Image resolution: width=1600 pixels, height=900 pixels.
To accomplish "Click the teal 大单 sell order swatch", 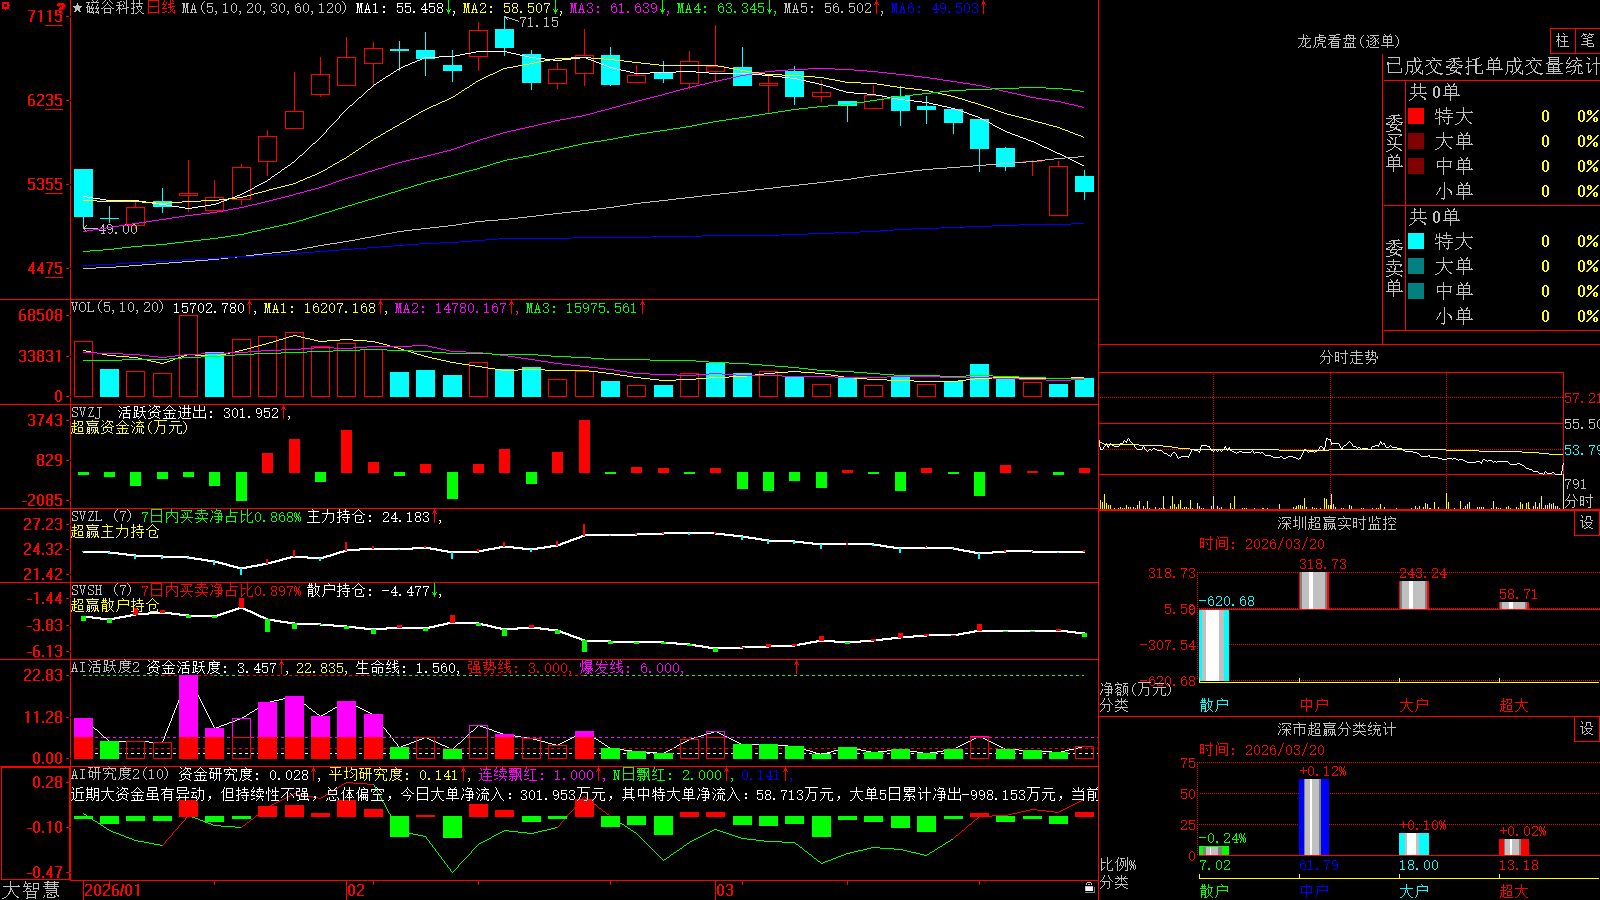I will [1416, 266].
